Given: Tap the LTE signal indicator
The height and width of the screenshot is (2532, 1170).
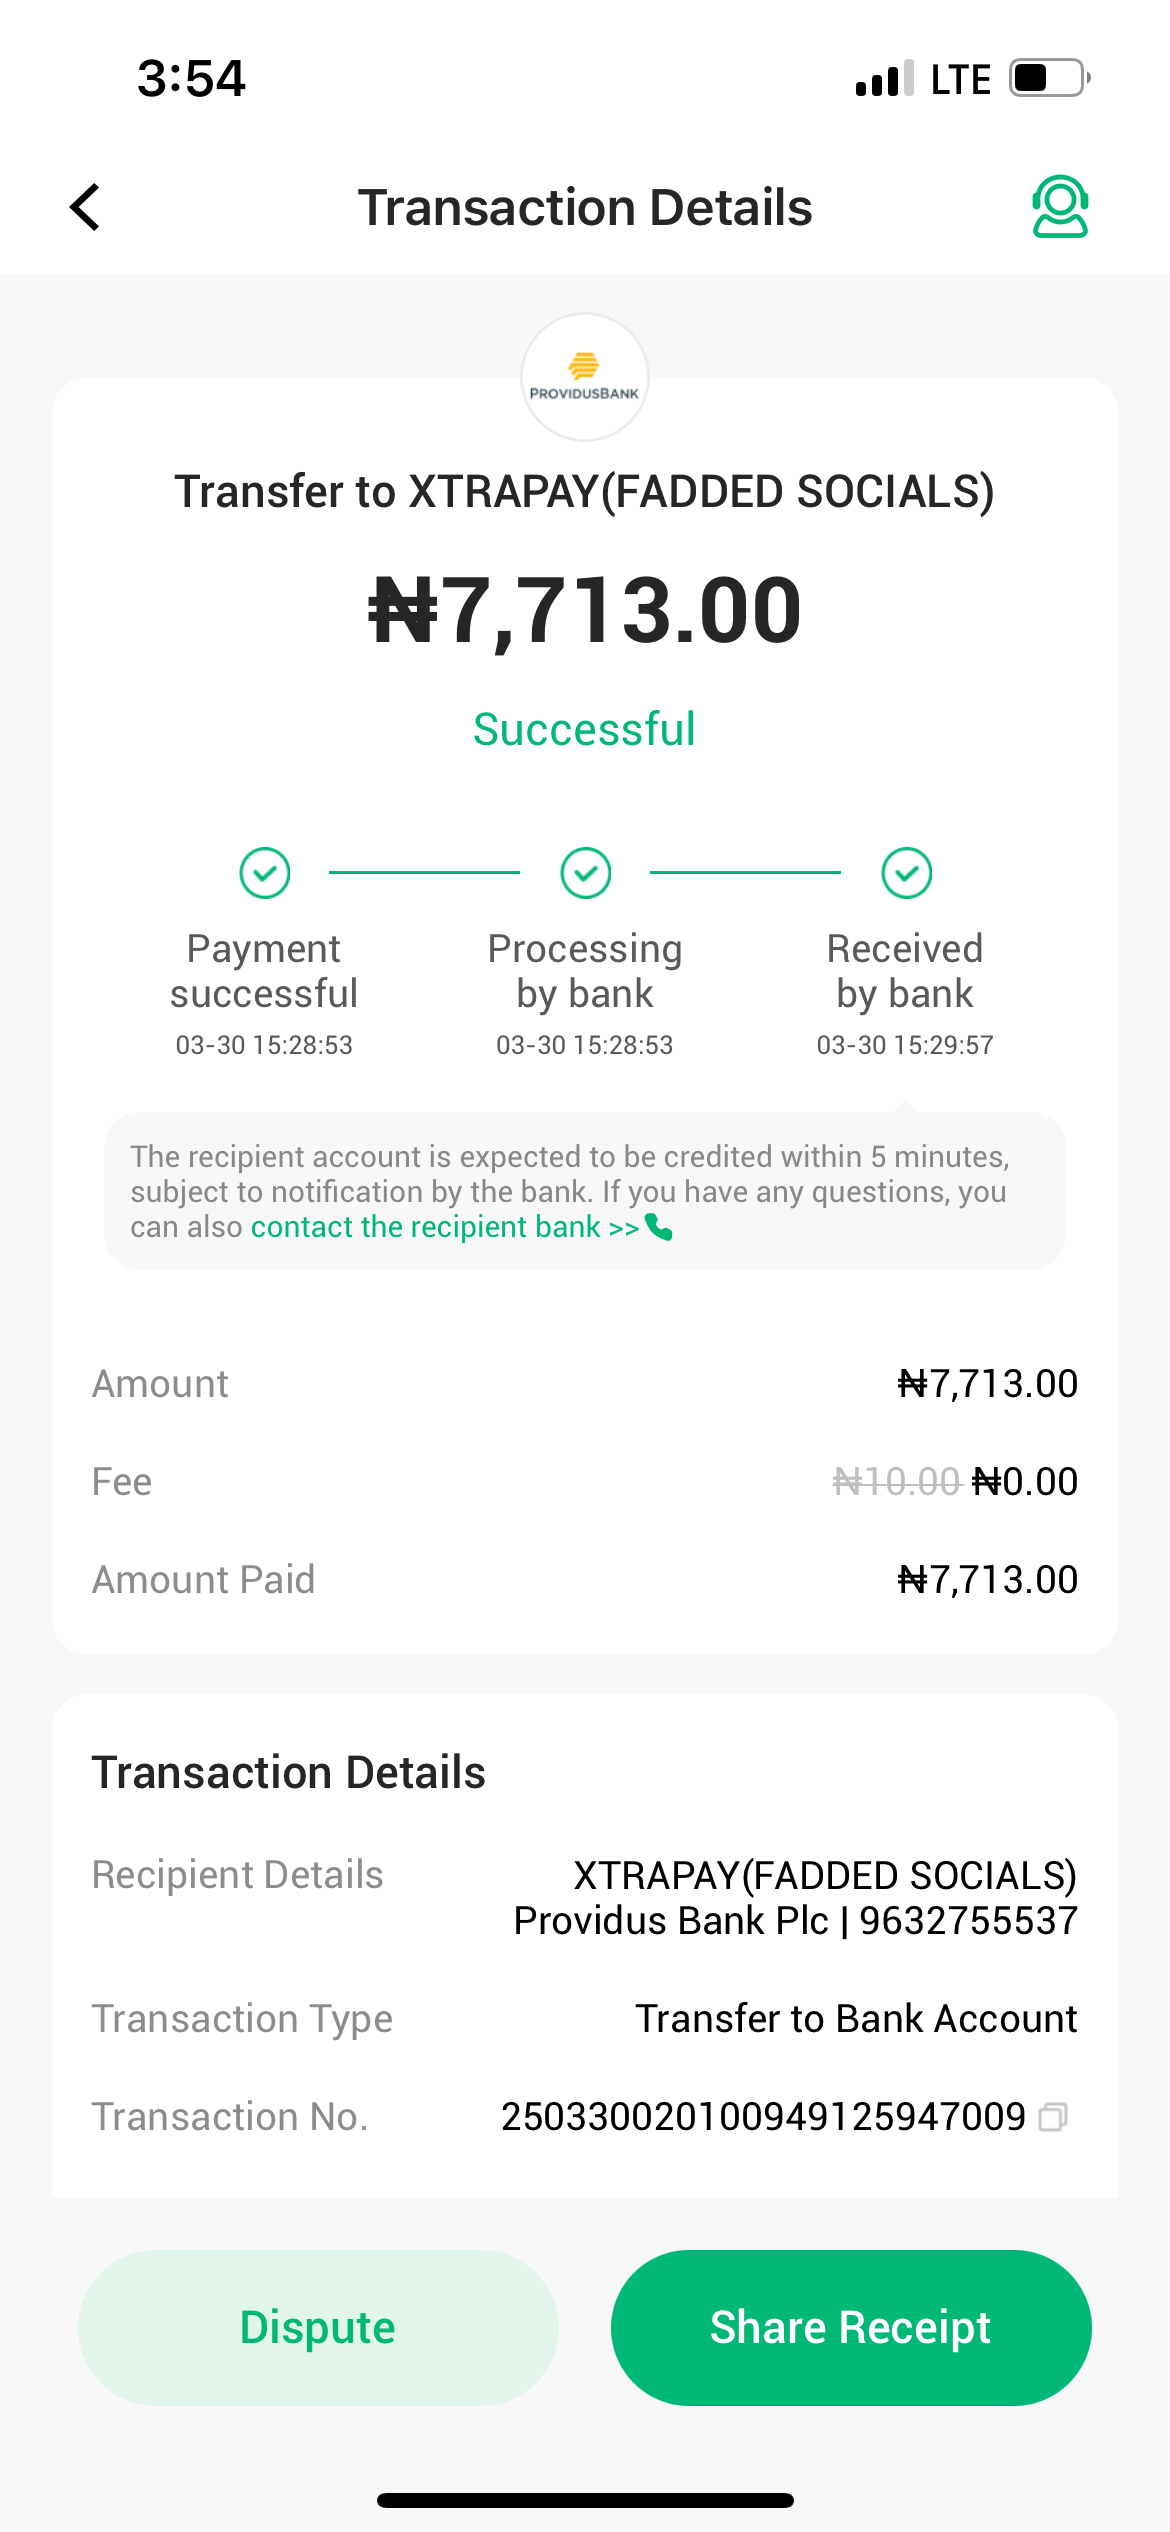Looking at the screenshot, I should 960,79.
